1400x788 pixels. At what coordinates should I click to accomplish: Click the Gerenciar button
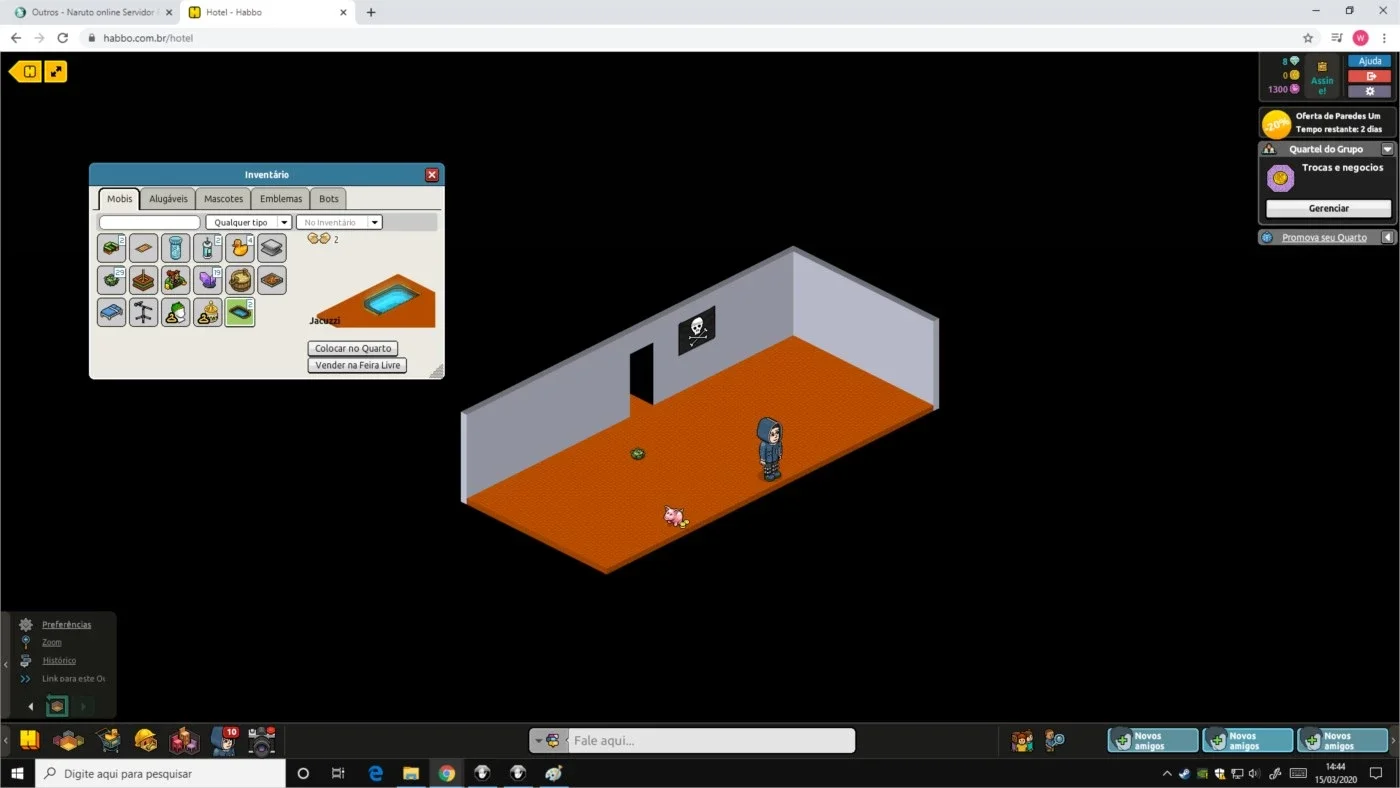[x=1328, y=208]
